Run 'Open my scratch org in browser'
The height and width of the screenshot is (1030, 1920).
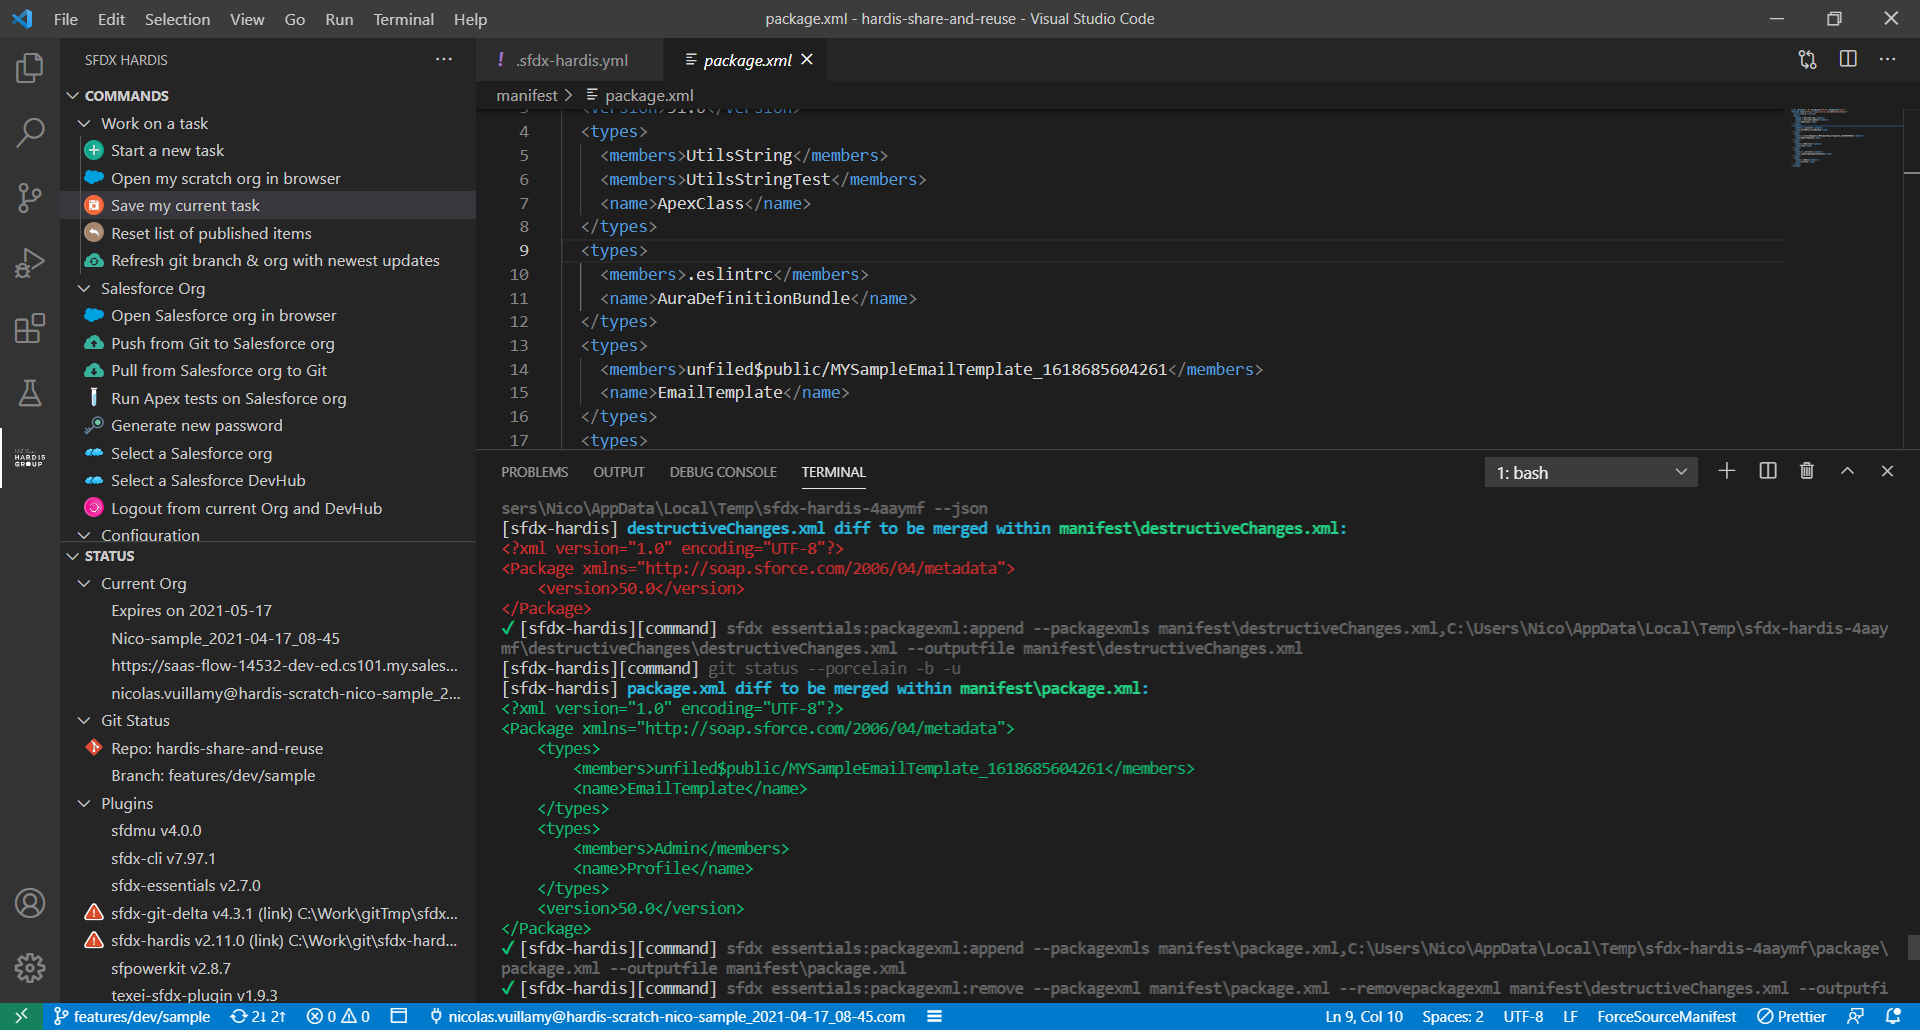click(x=268, y=178)
